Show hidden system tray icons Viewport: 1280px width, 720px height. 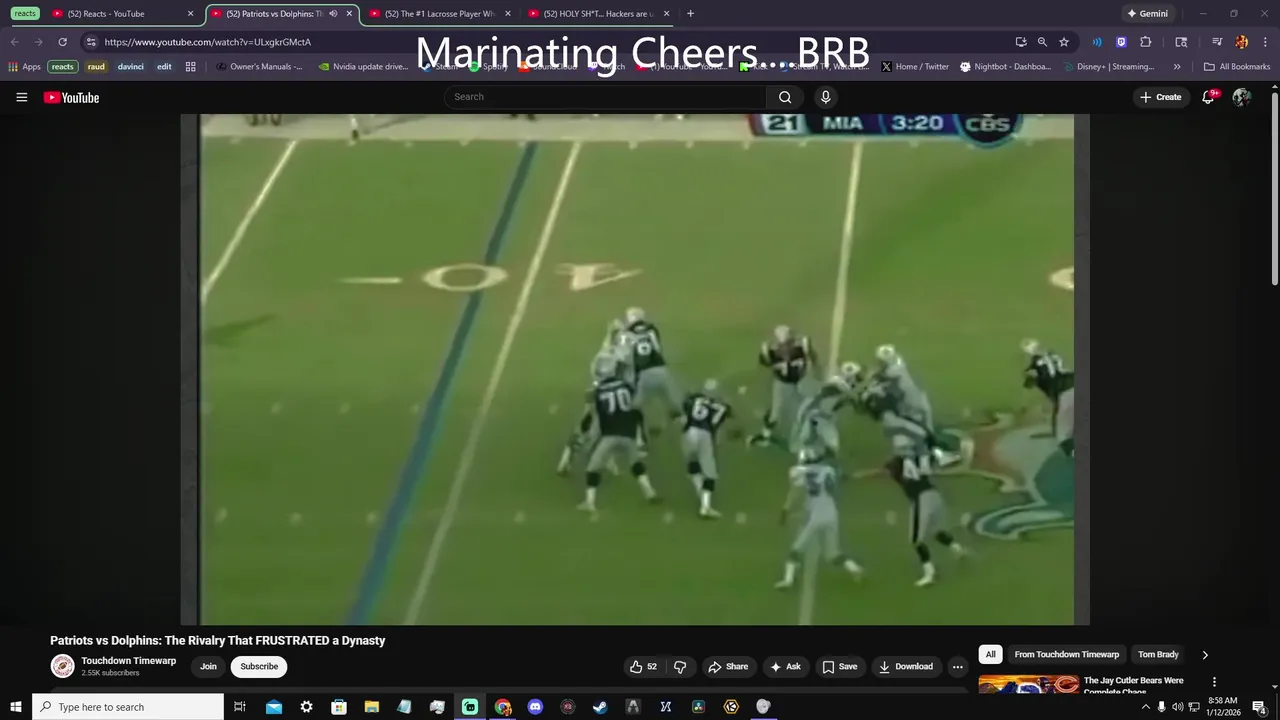click(x=1145, y=707)
